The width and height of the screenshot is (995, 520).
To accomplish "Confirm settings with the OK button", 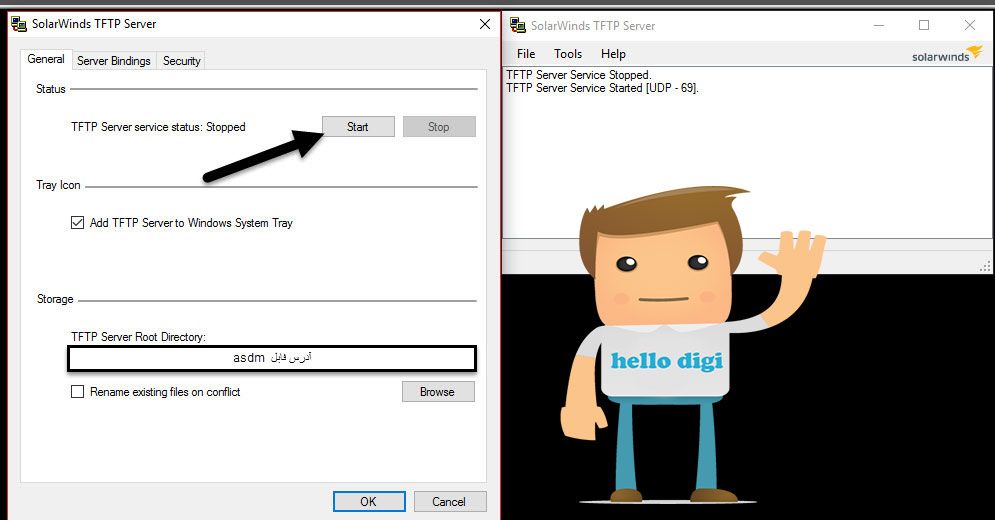I will tap(369, 502).
